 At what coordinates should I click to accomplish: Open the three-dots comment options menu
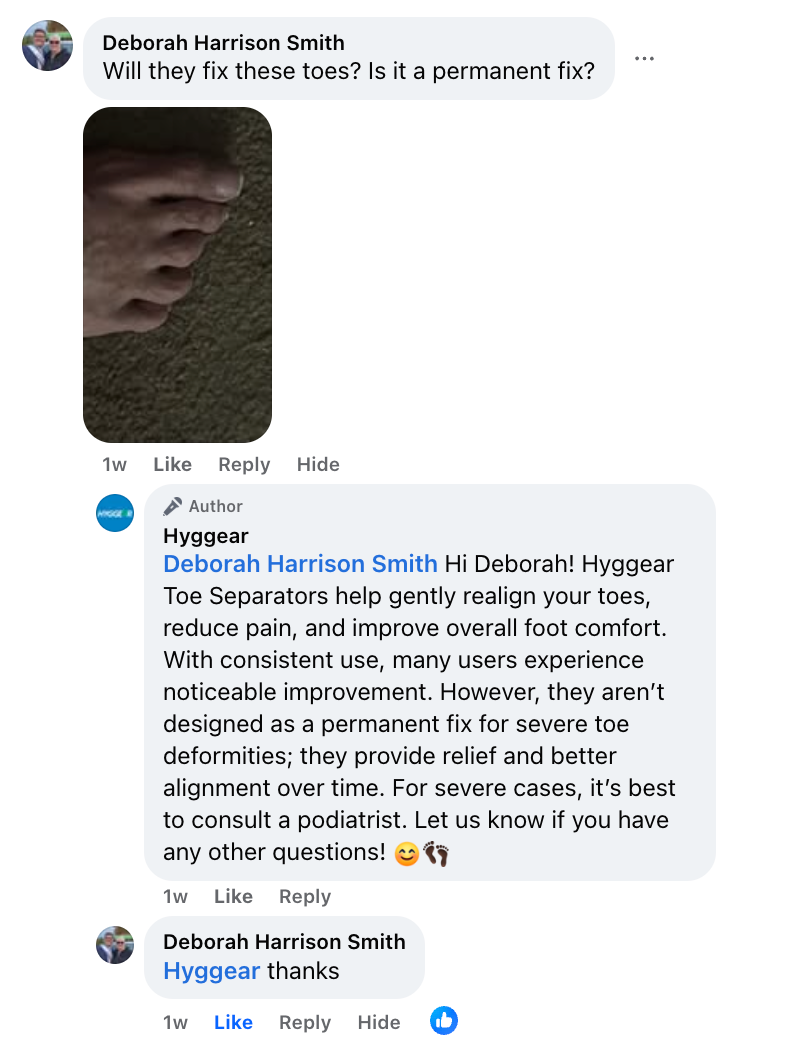tap(644, 59)
